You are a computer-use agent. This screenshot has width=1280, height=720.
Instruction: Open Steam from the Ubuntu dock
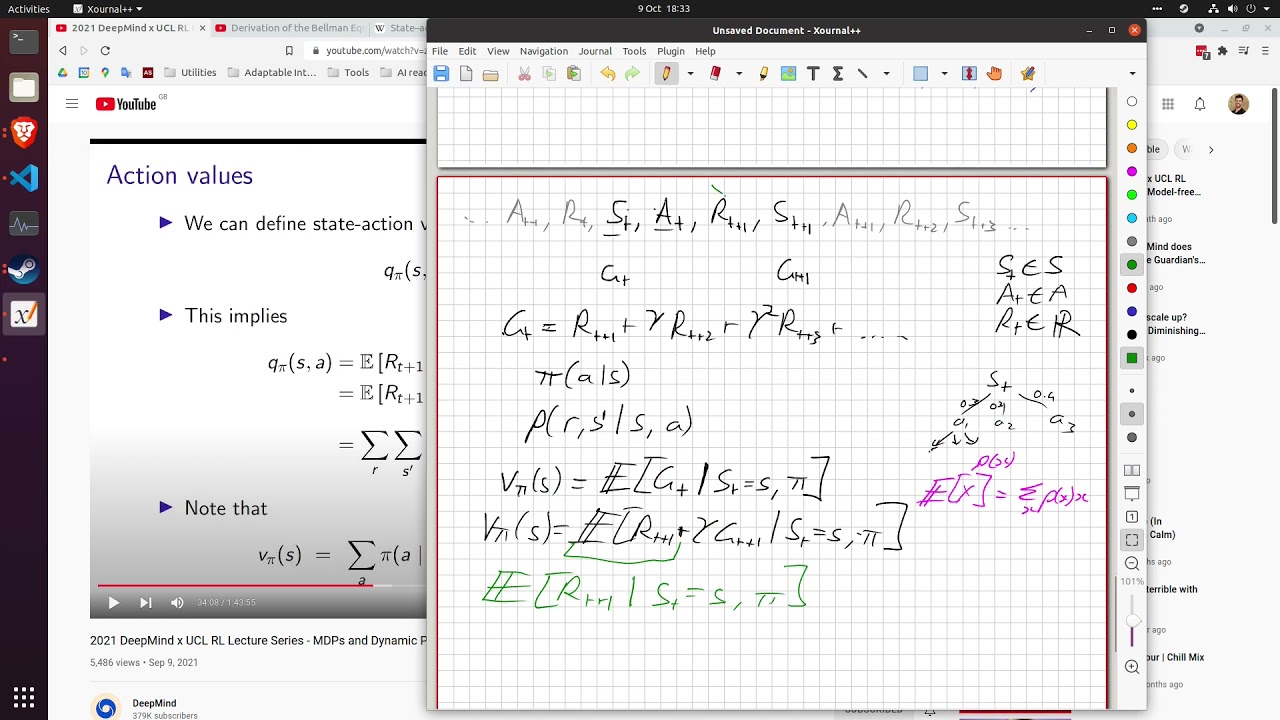tap(24, 270)
